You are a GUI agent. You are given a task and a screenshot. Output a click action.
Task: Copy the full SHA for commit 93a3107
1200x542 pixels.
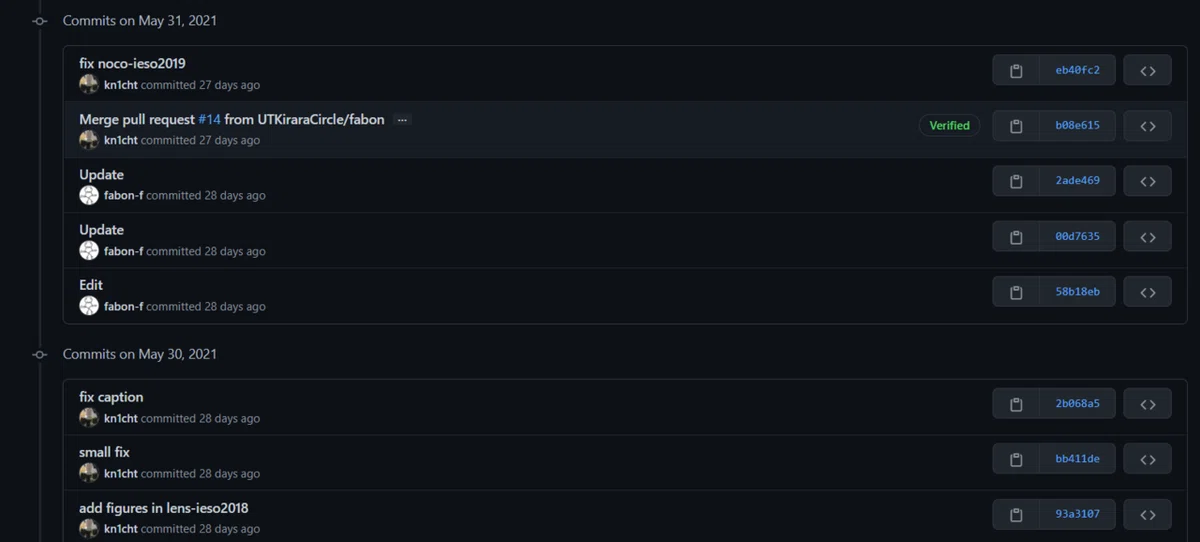point(1016,514)
